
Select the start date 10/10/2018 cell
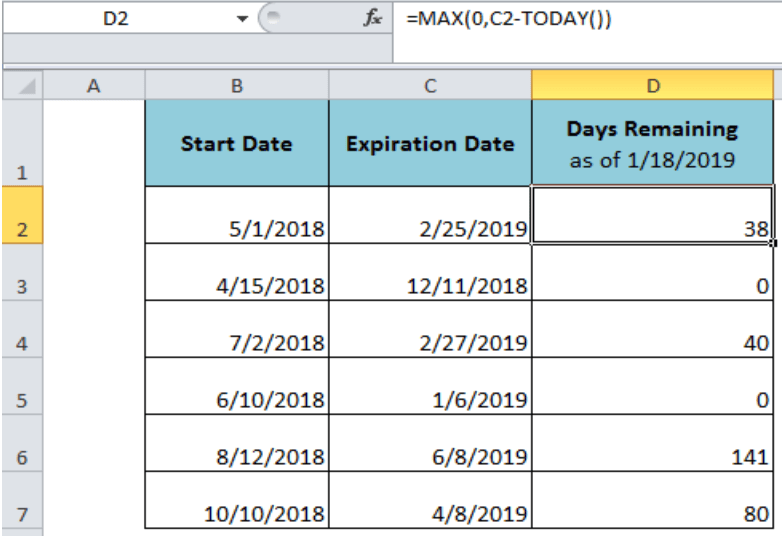click(237, 501)
